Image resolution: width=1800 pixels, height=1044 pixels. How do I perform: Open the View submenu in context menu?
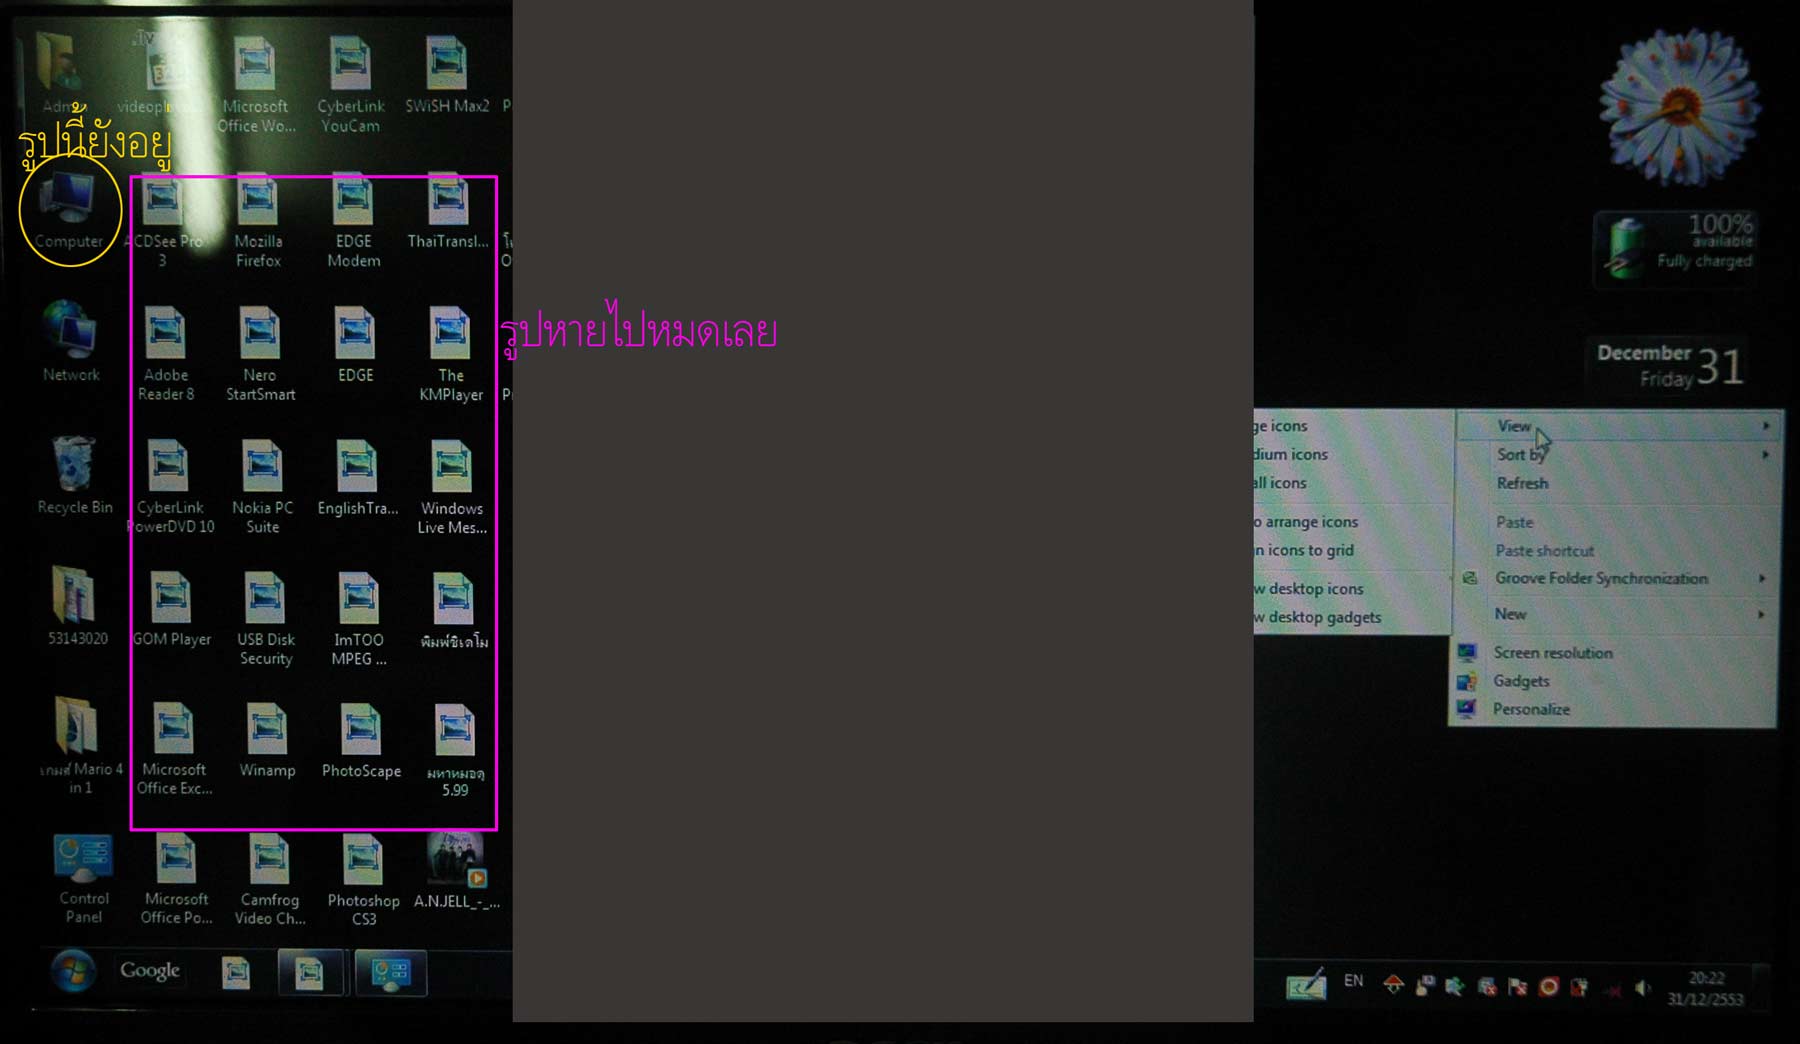click(x=1620, y=426)
